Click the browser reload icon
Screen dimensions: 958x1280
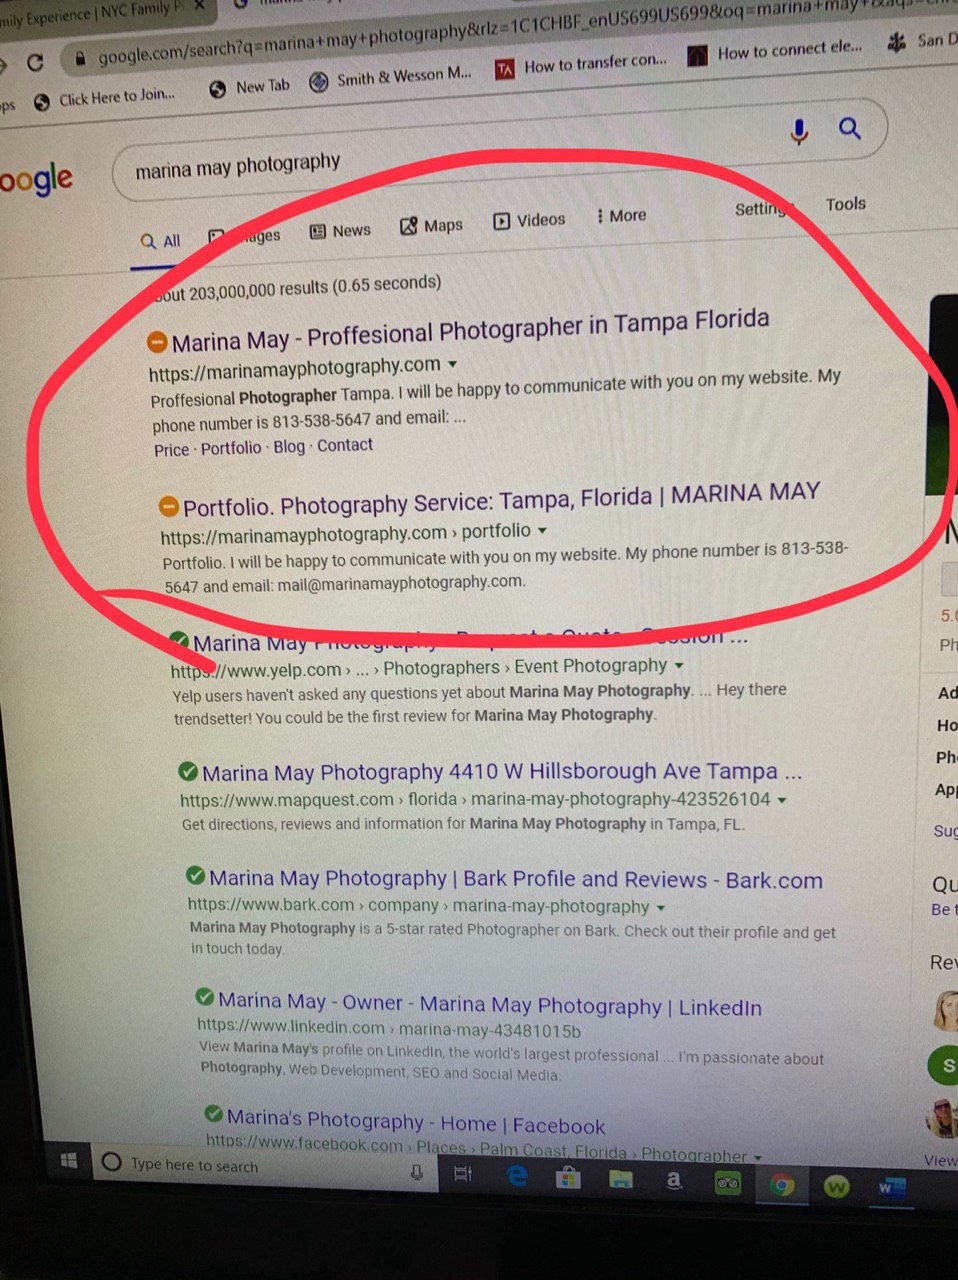35,62
